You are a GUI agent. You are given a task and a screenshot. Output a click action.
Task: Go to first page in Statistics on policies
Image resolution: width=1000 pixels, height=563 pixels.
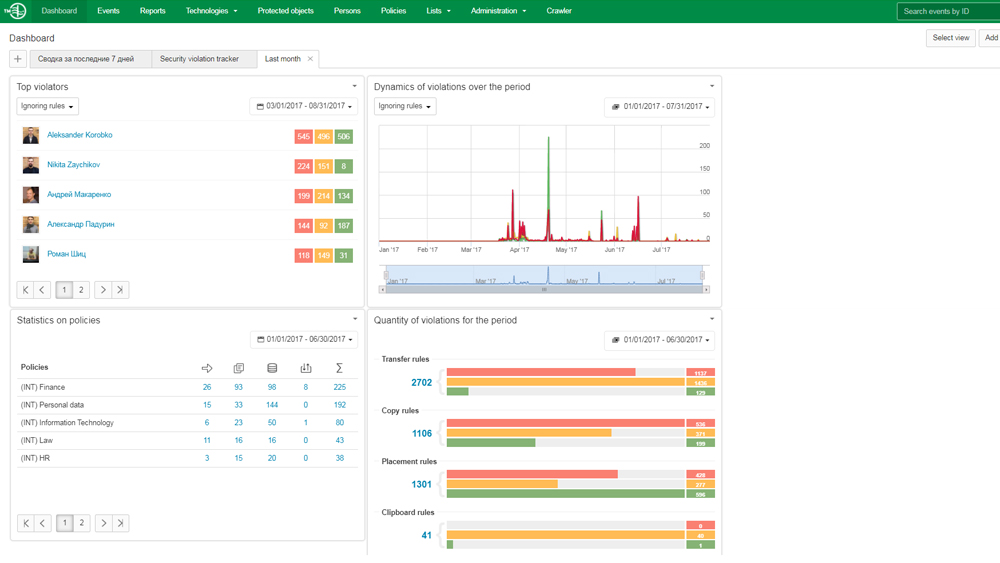(26, 523)
